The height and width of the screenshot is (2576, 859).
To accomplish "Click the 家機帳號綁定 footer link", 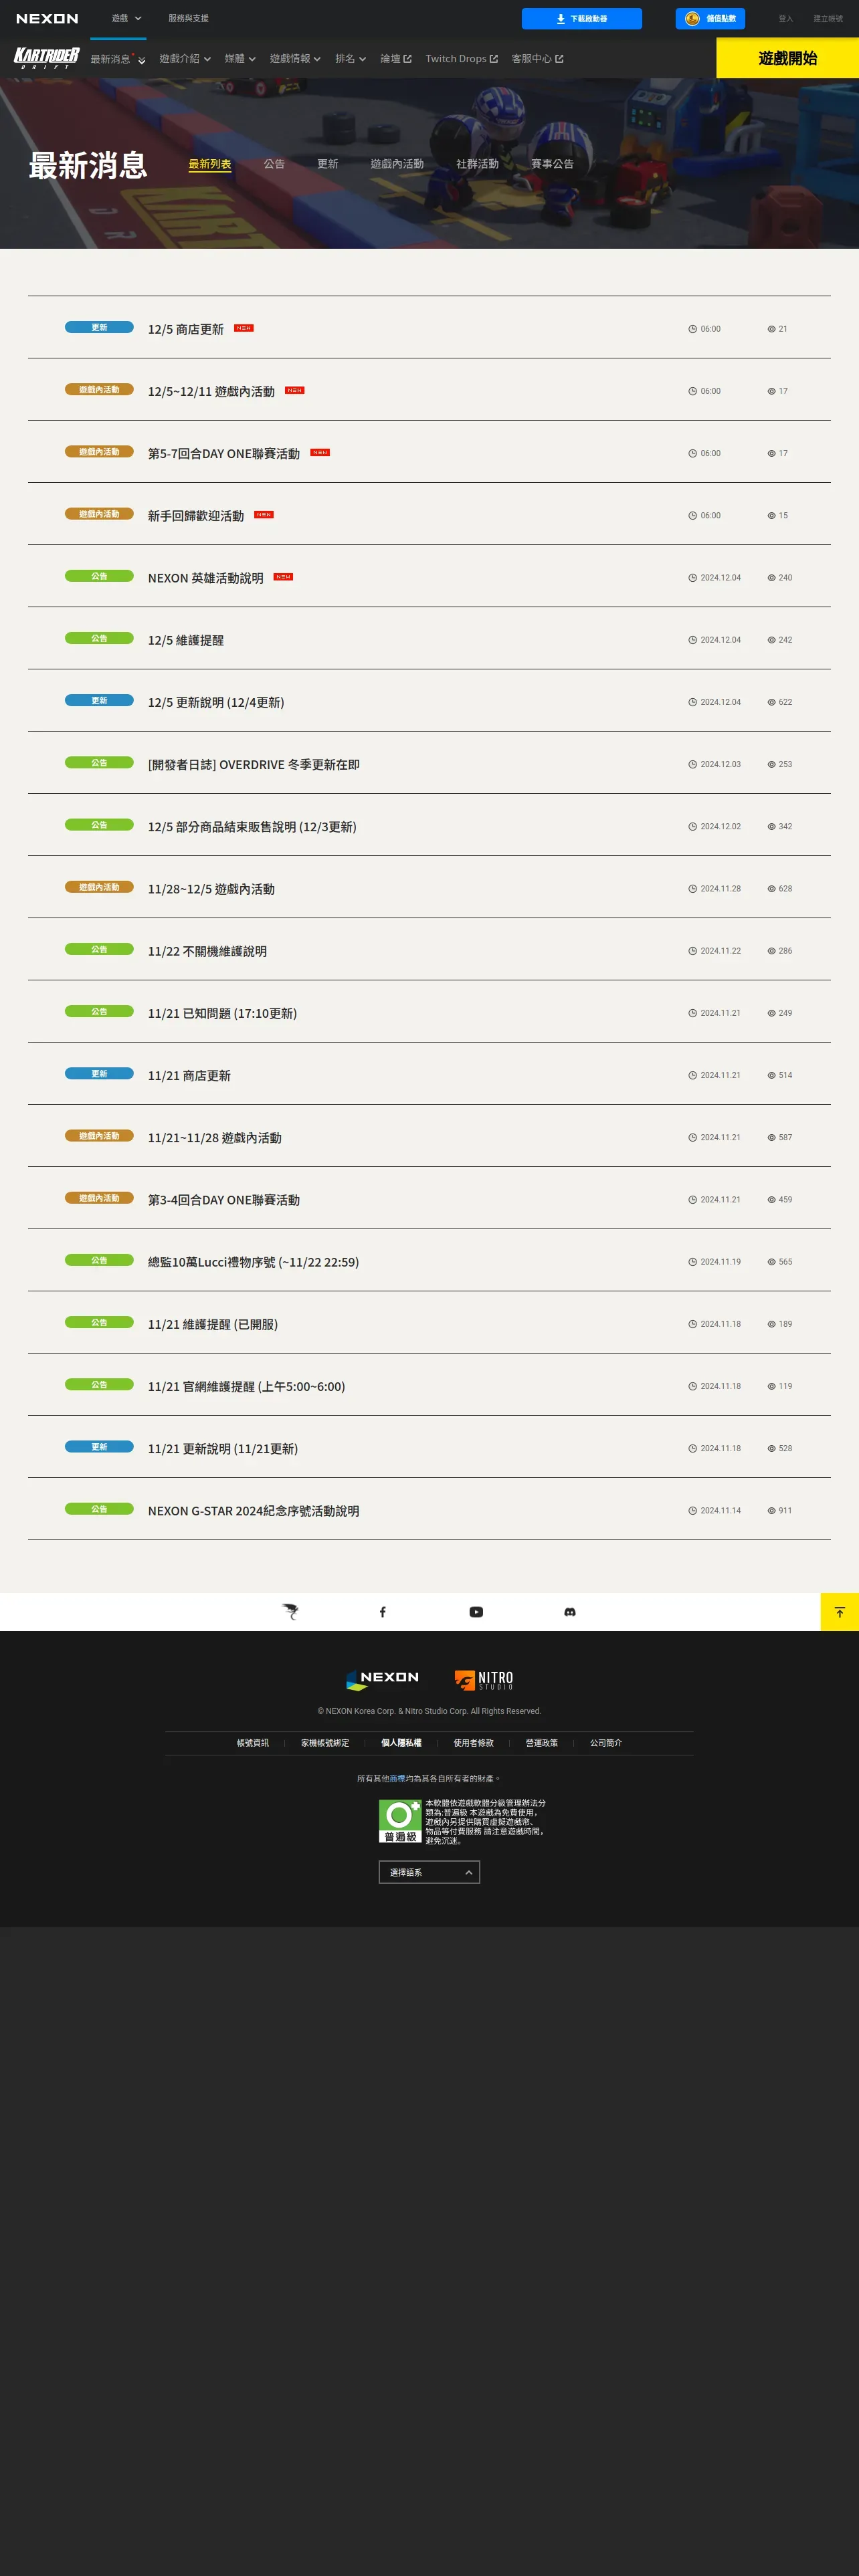I will tap(325, 1743).
